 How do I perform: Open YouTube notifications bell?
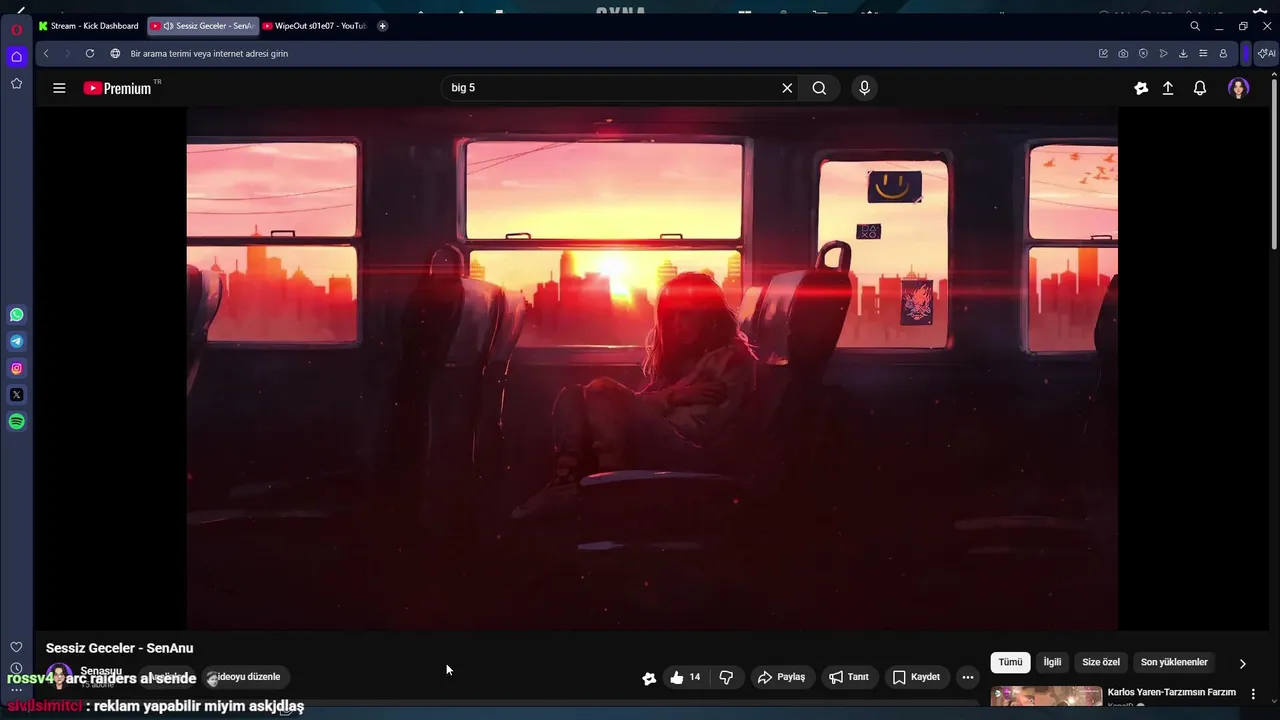(1200, 88)
